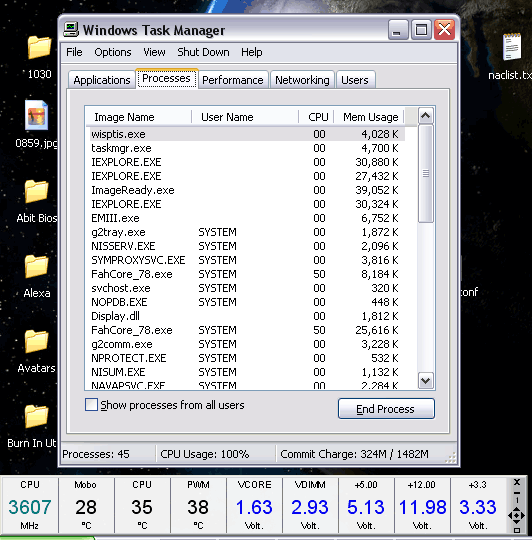The height and width of the screenshot is (540, 532).
Task: Close the hardware monitor bar with X
Action: click(517, 482)
